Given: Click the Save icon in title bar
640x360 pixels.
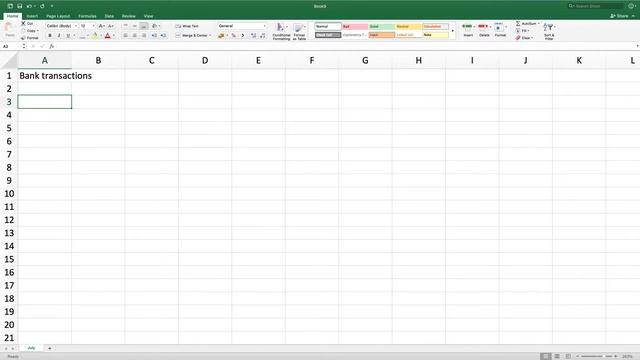Looking at the screenshot, I should click(x=19, y=6).
